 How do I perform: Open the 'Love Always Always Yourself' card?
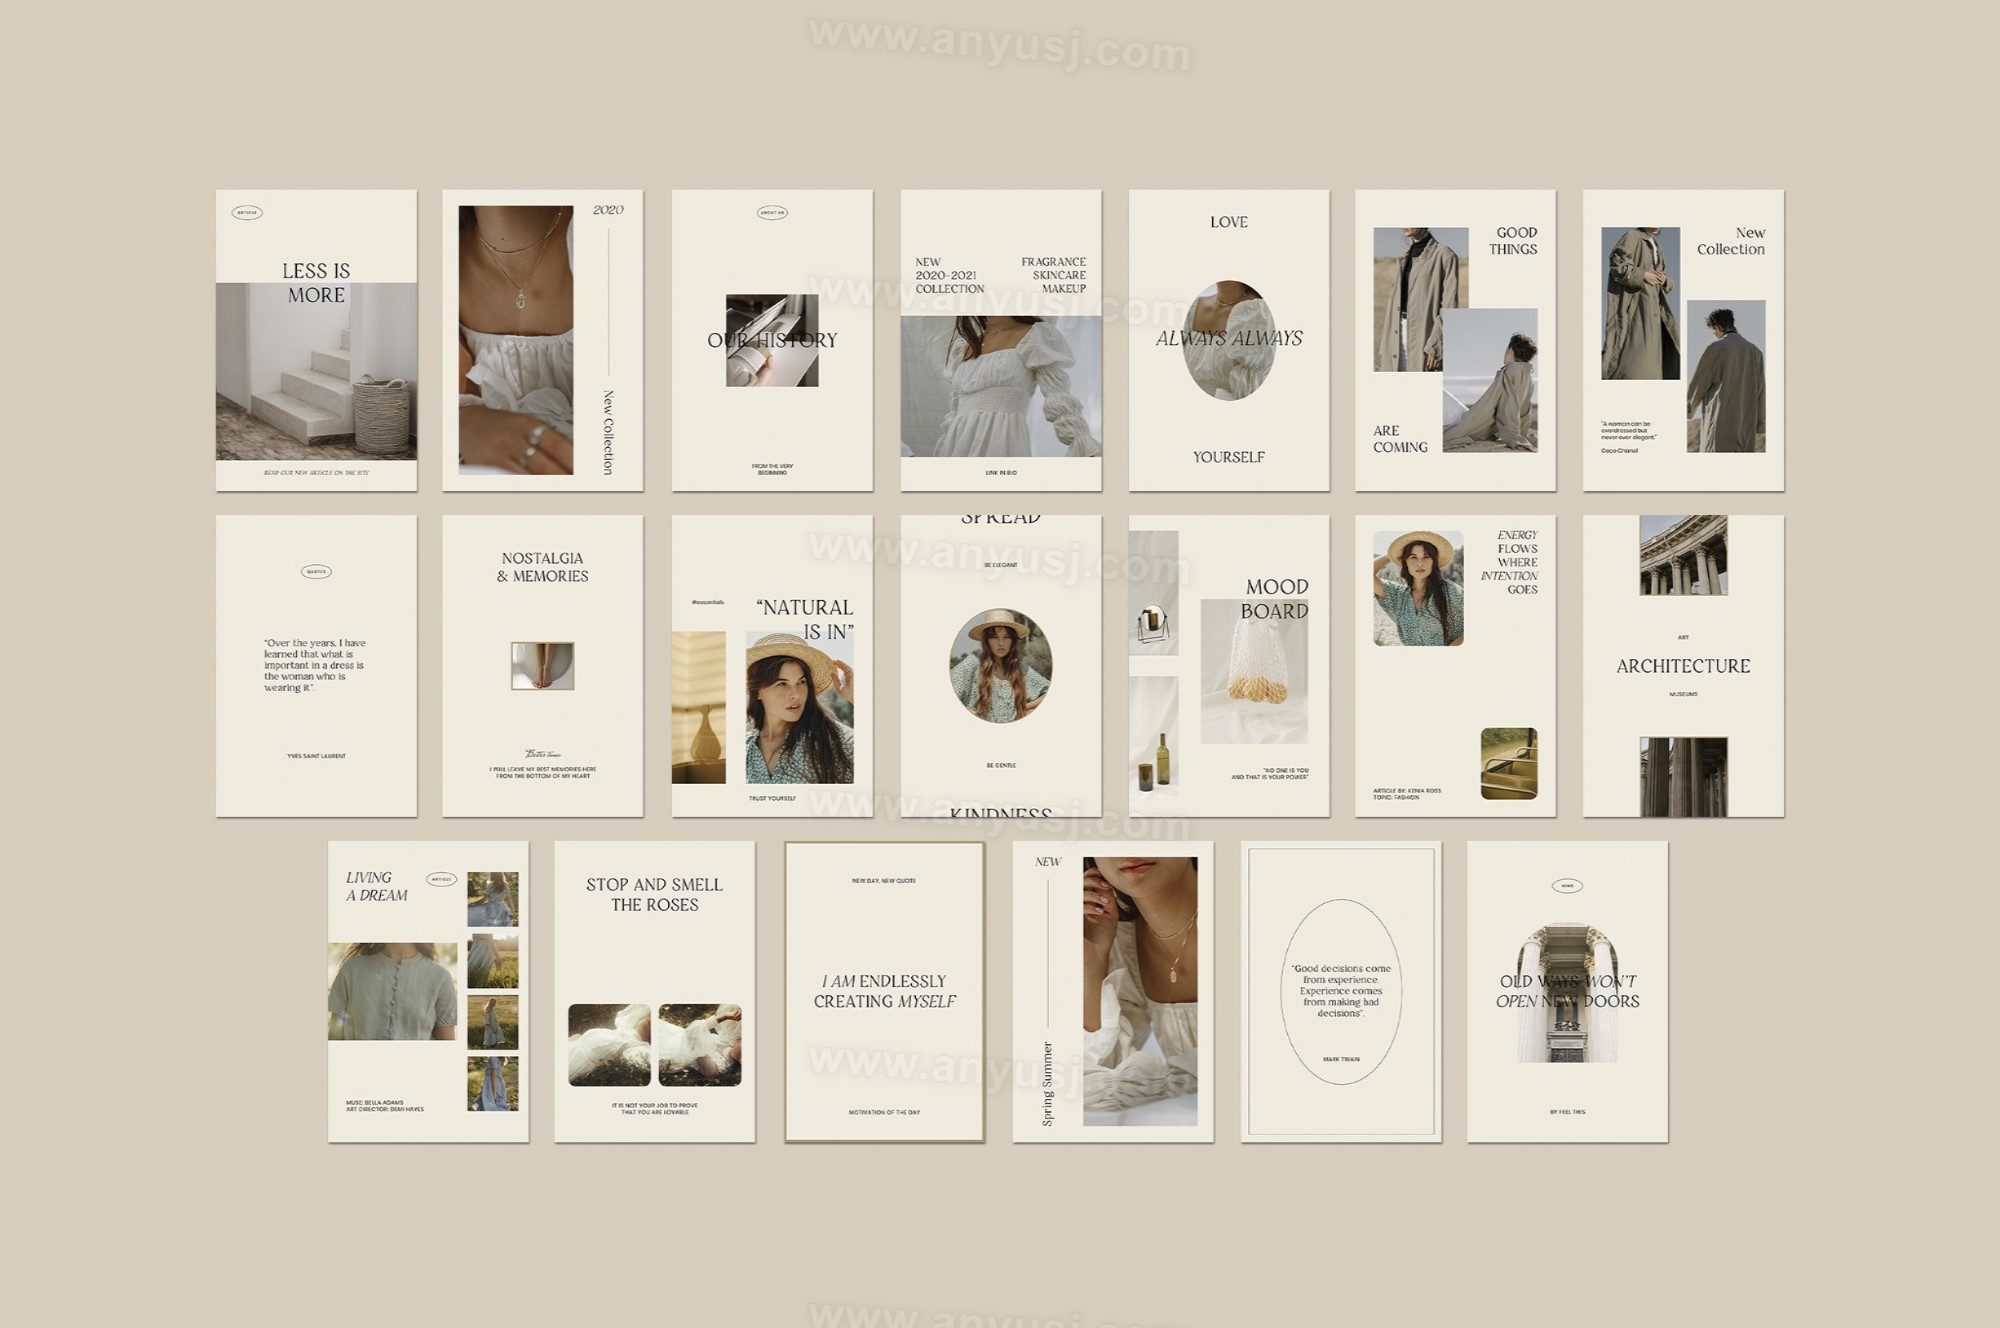[1229, 340]
